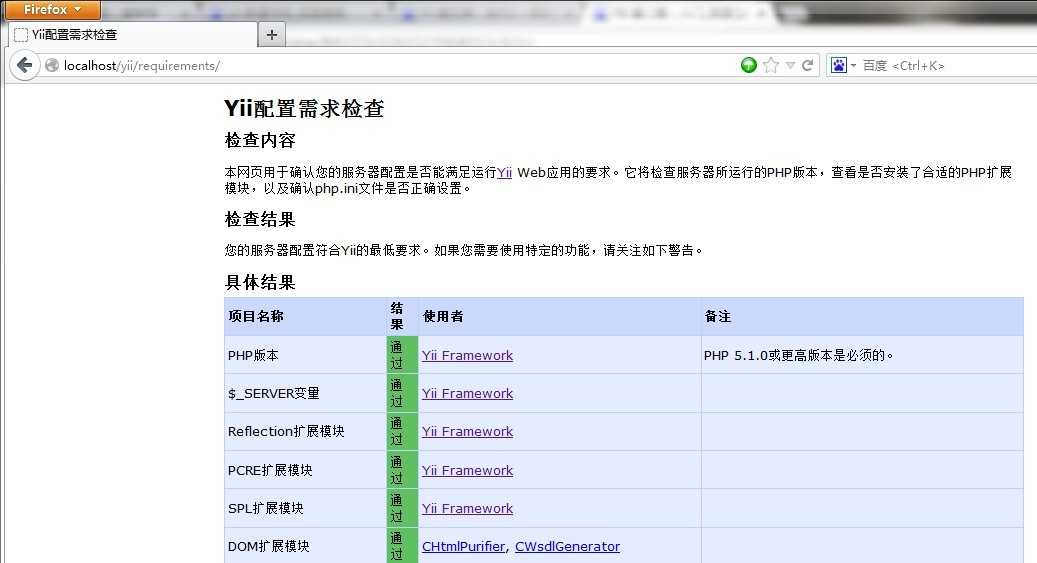Open Yii Framework link in Reflection扩展模块 row
This screenshot has height=563, width=1037.
click(x=468, y=431)
